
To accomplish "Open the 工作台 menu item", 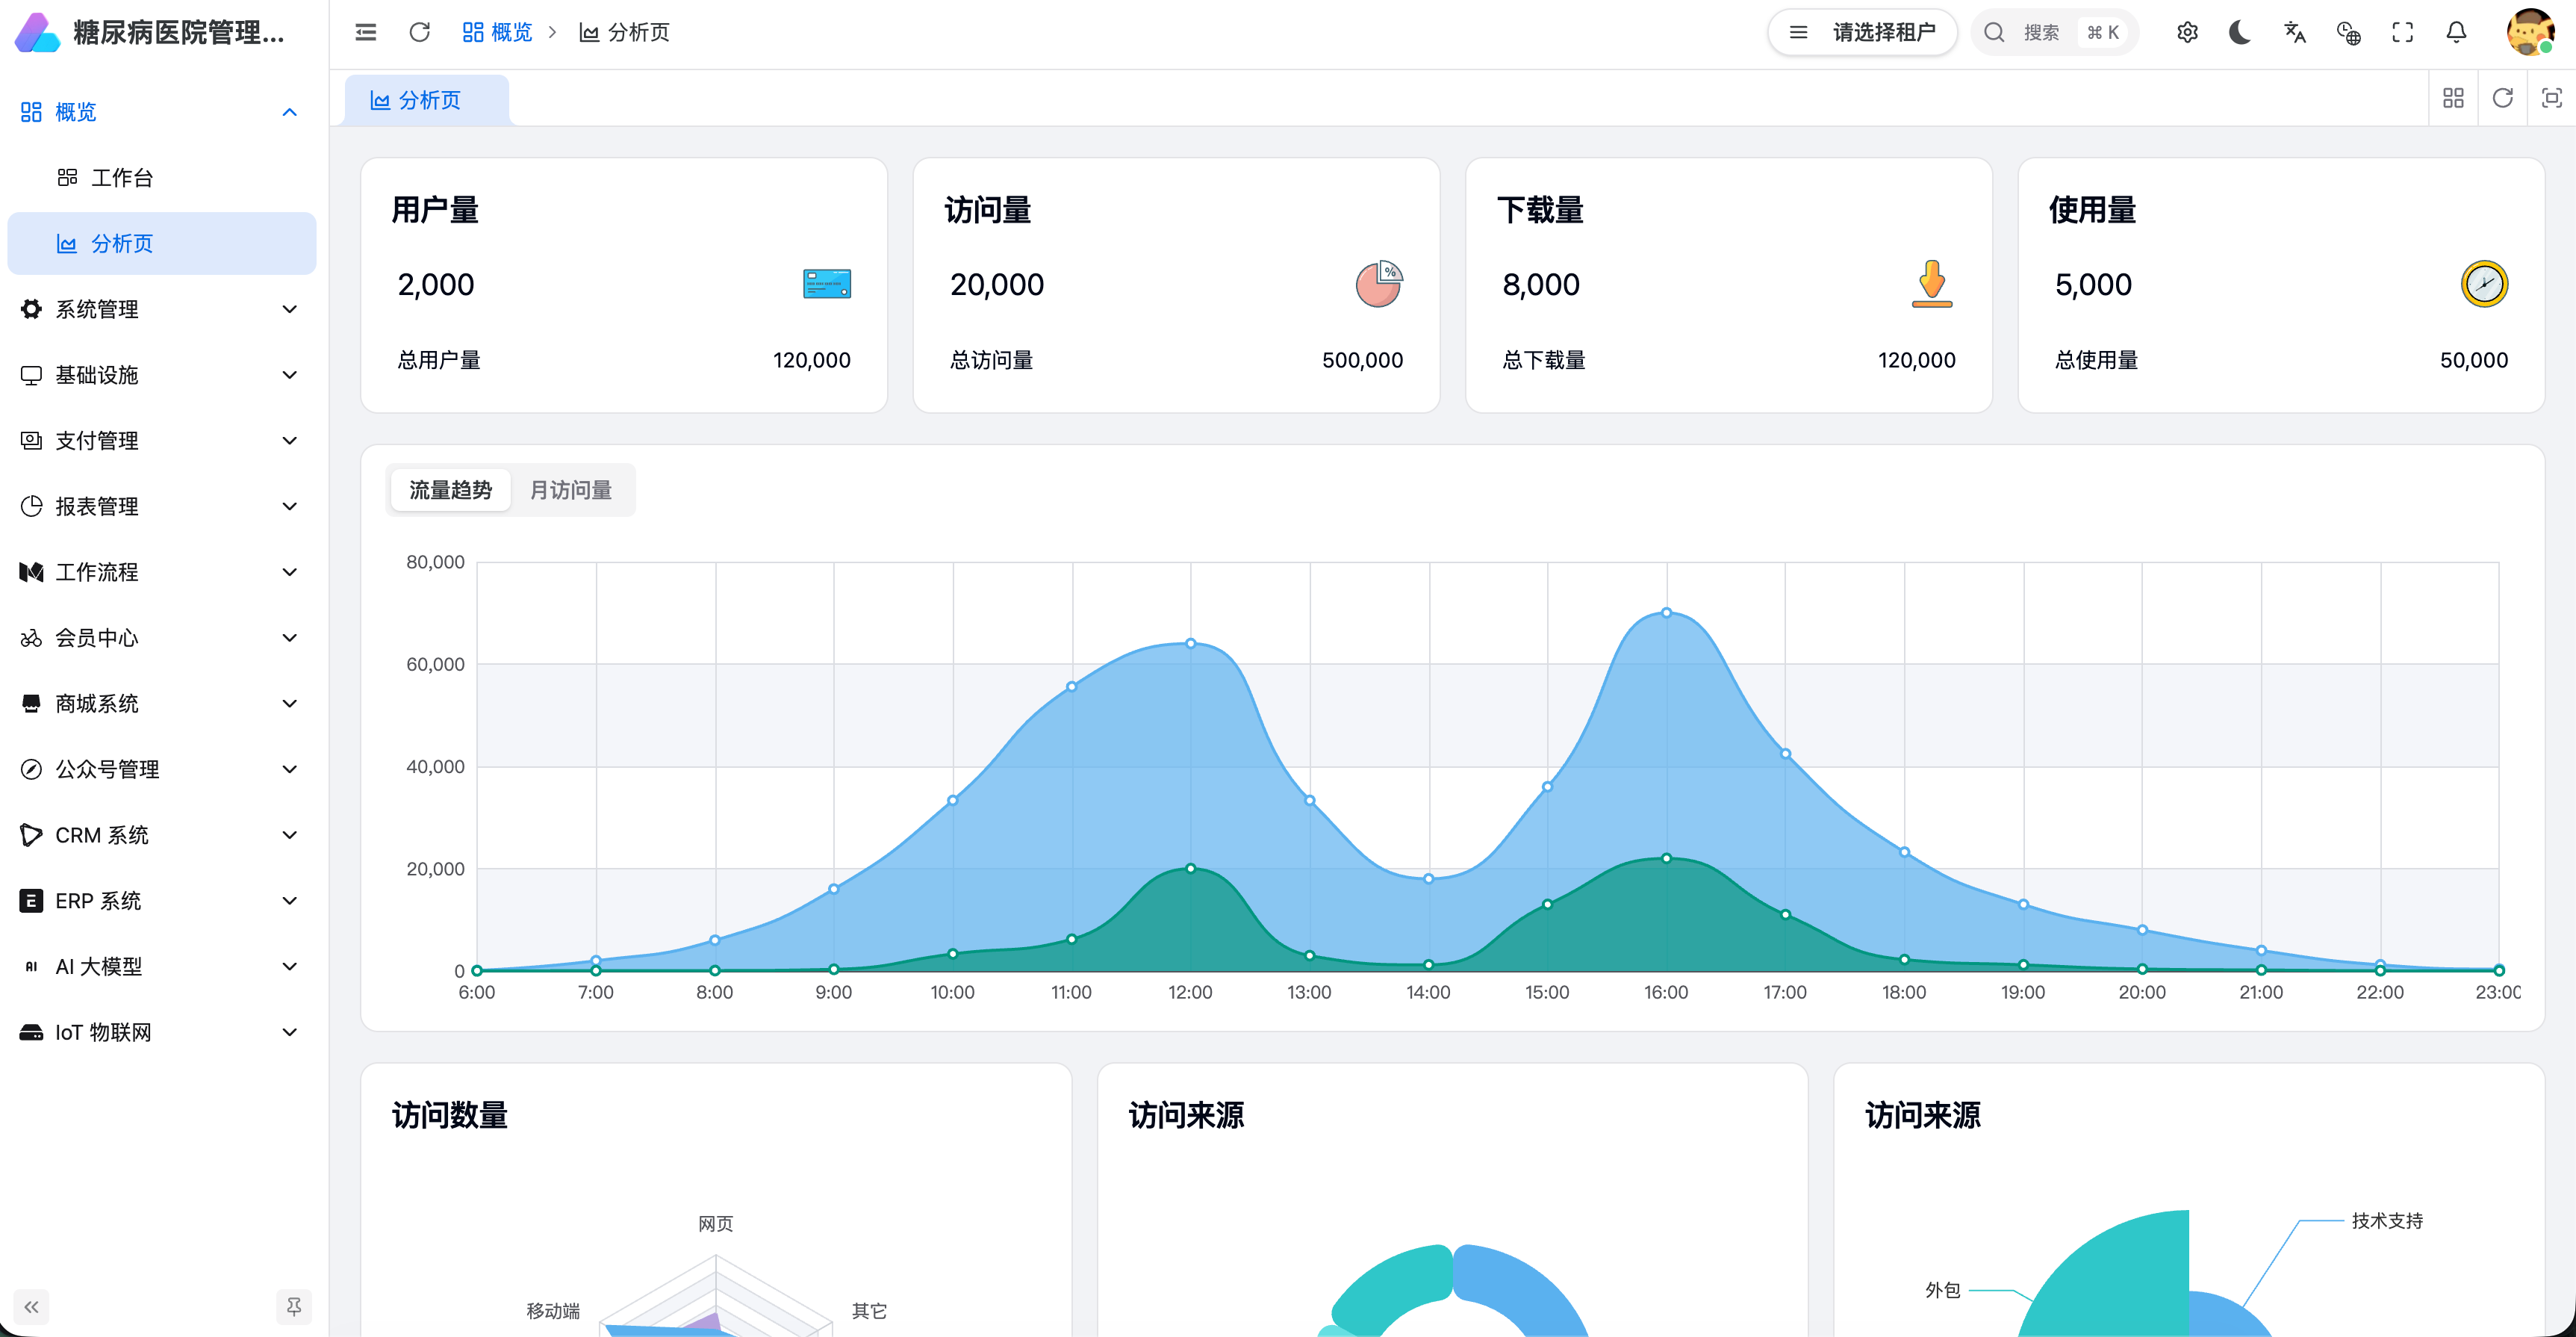I will coord(162,178).
